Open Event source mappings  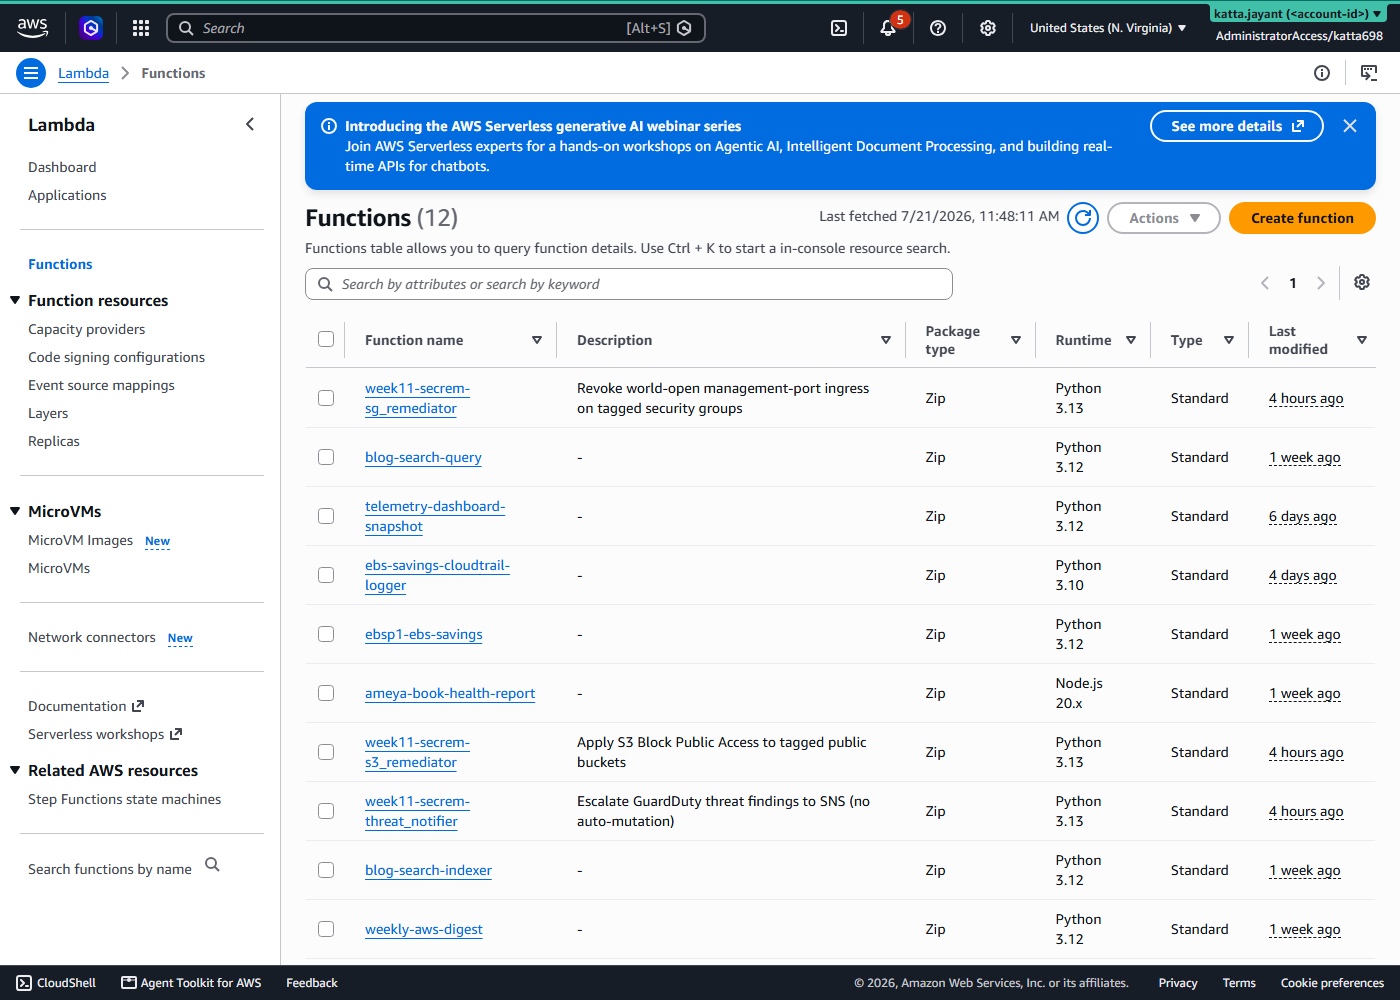tap(101, 385)
